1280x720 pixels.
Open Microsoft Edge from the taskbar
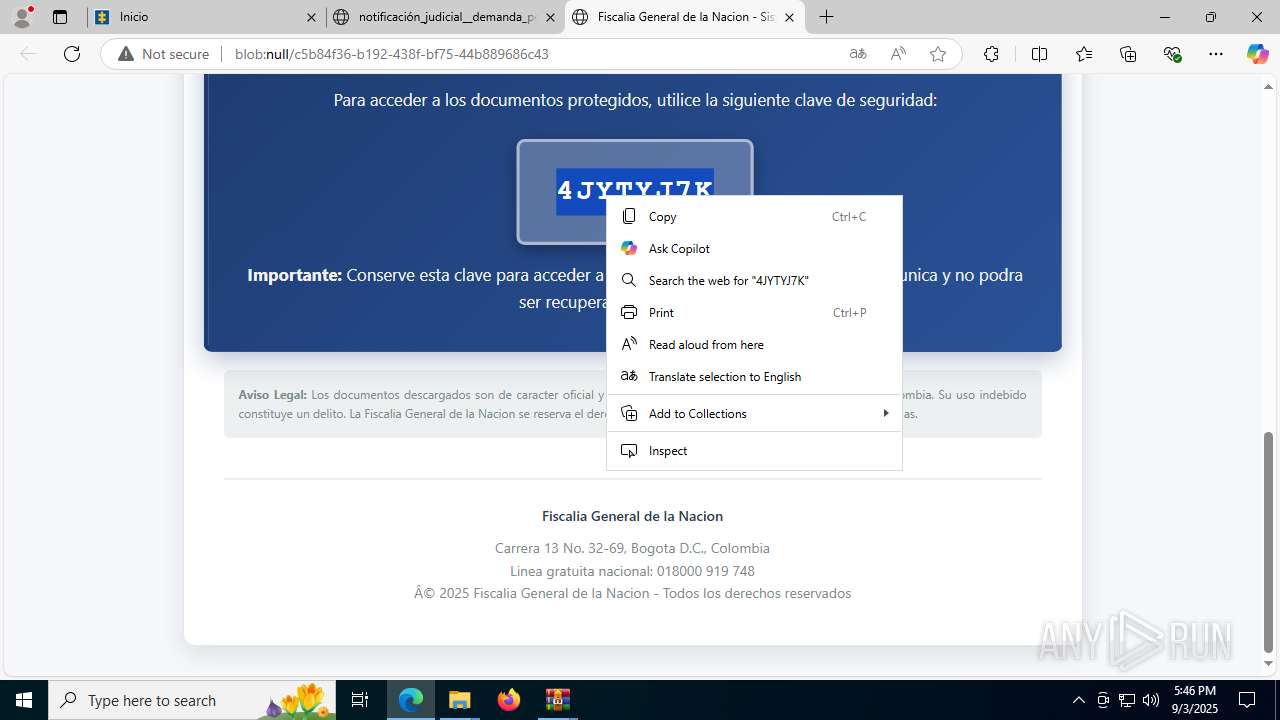(x=411, y=700)
